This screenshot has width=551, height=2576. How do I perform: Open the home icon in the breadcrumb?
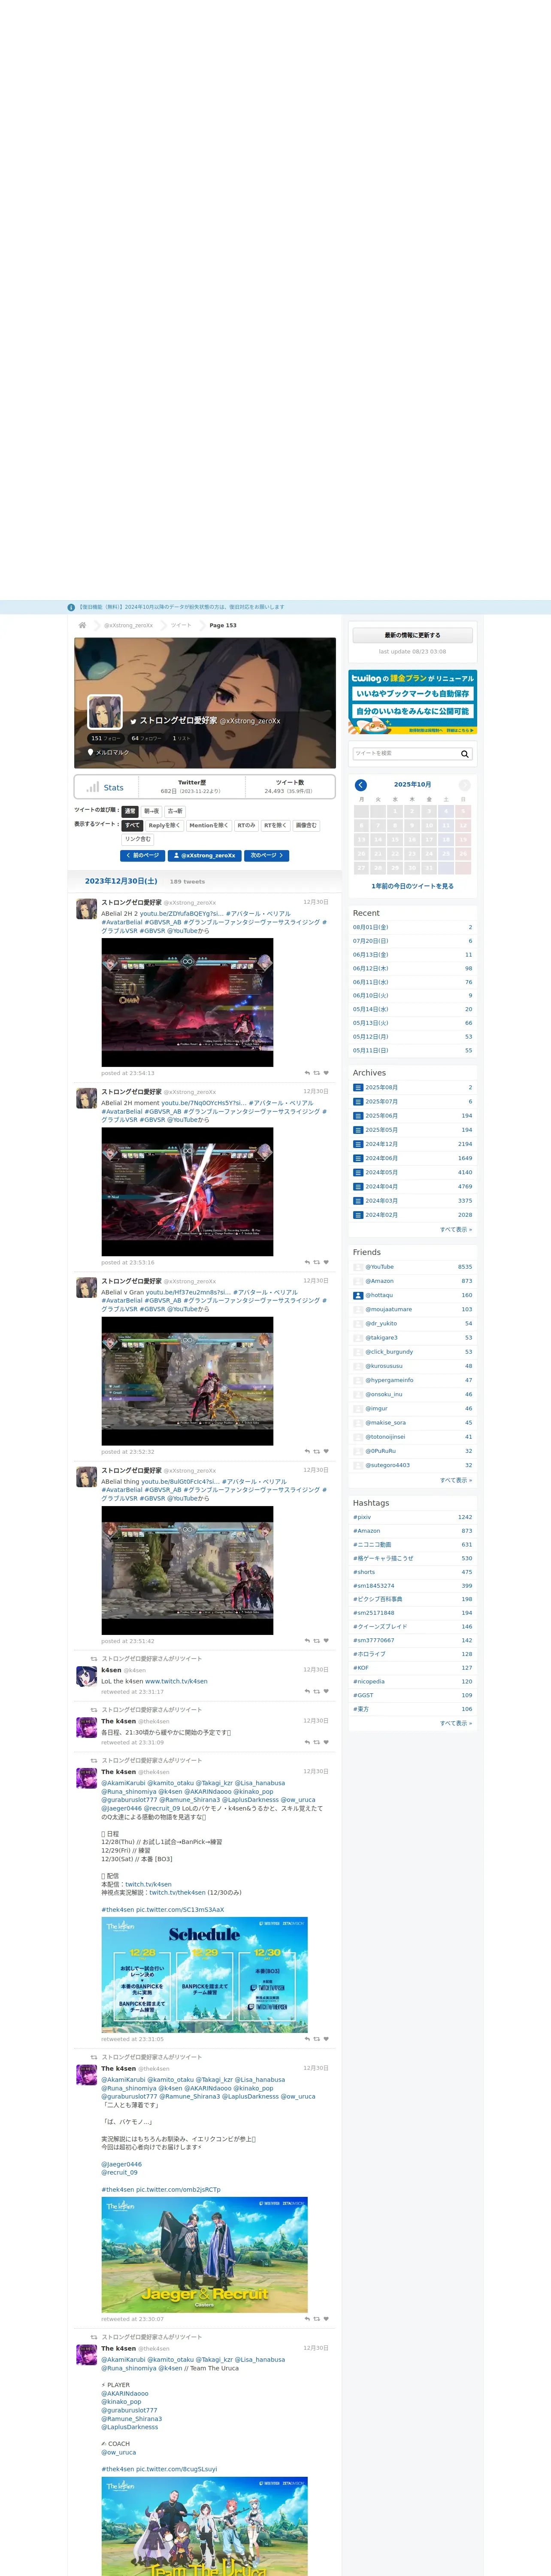(82, 625)
